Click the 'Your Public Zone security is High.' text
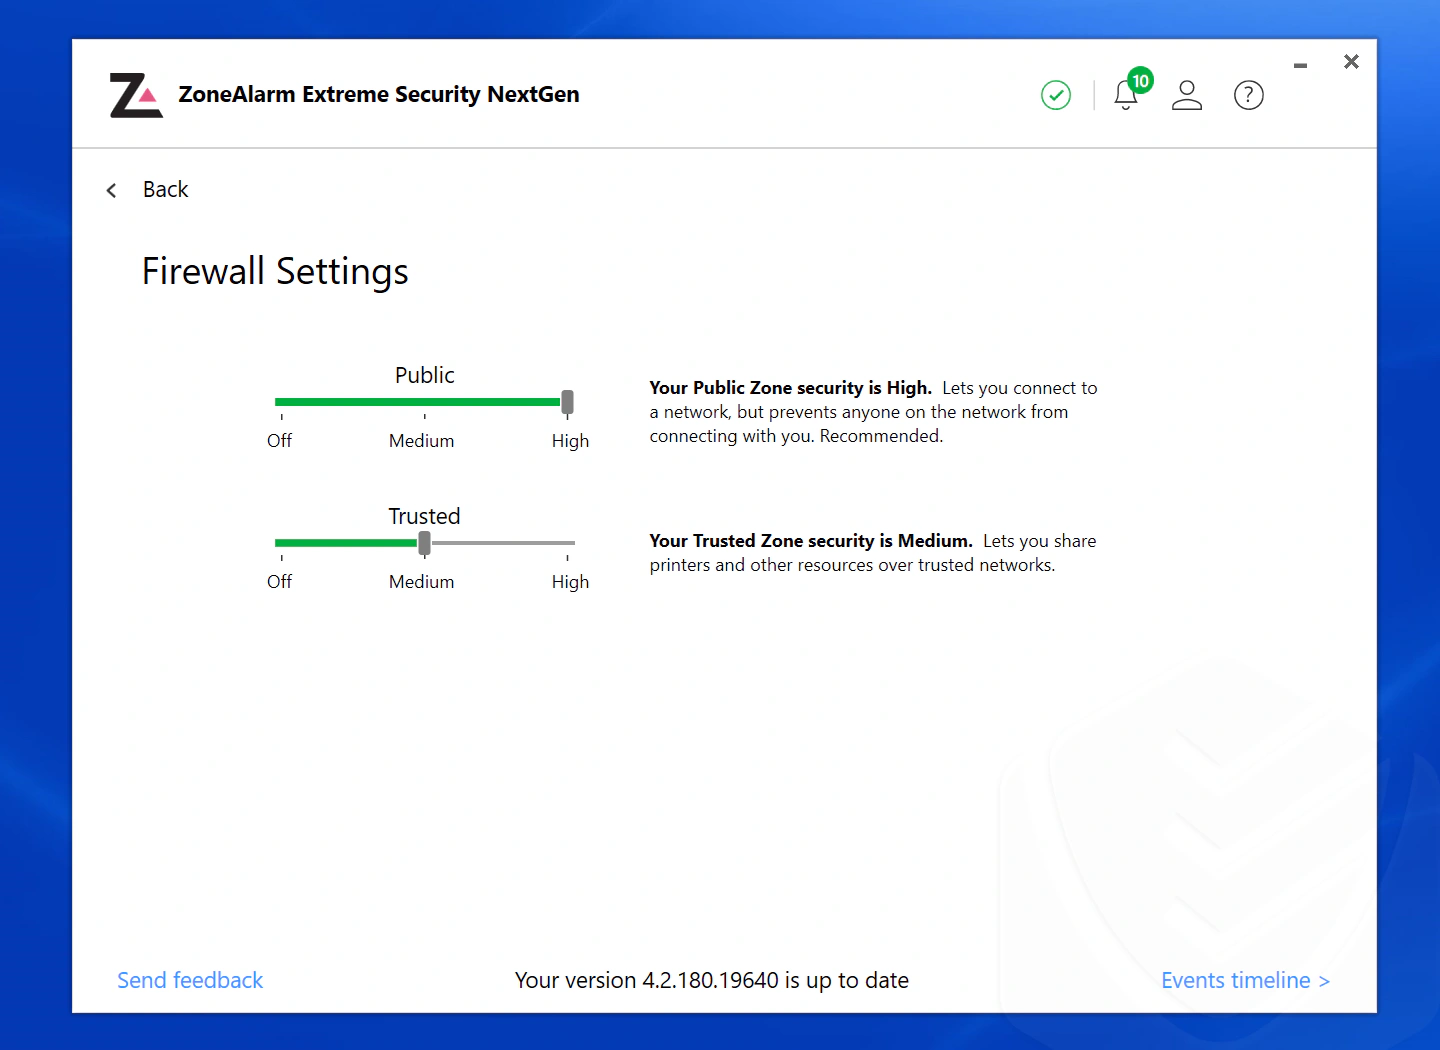Viewport: 1440px width, 1050px height. tap(790, 388)
